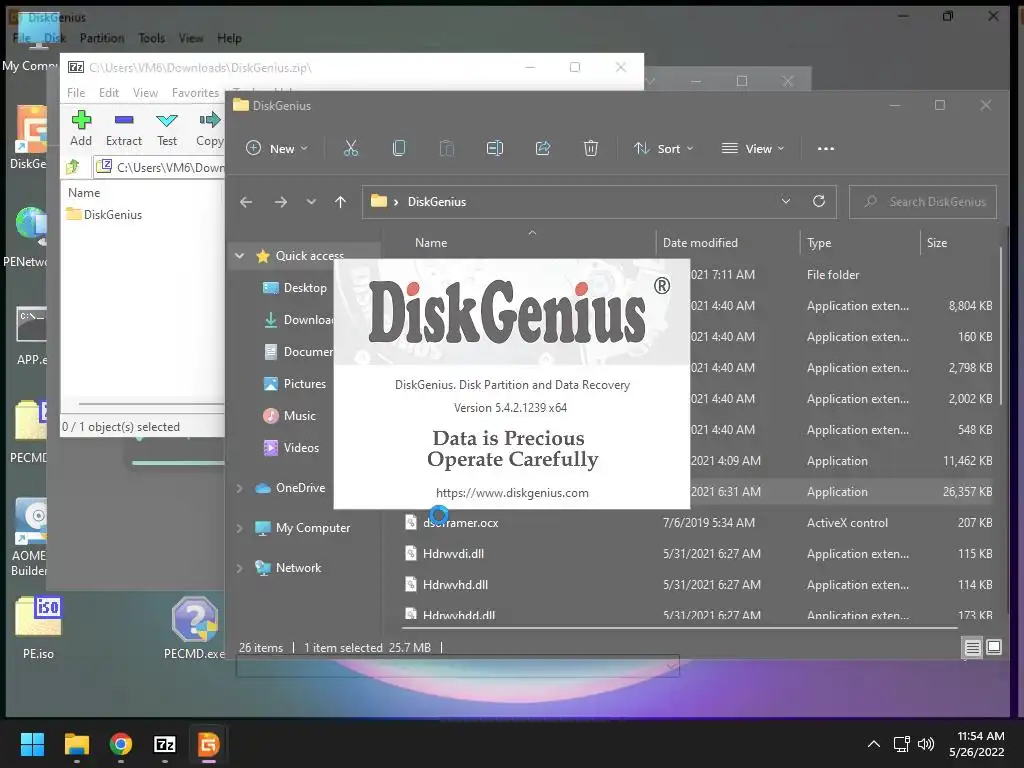Screen dimensions: 1024x768
Task: Click the Paste icon in Explorer toolbar
Action: click(x=447, y=148)
